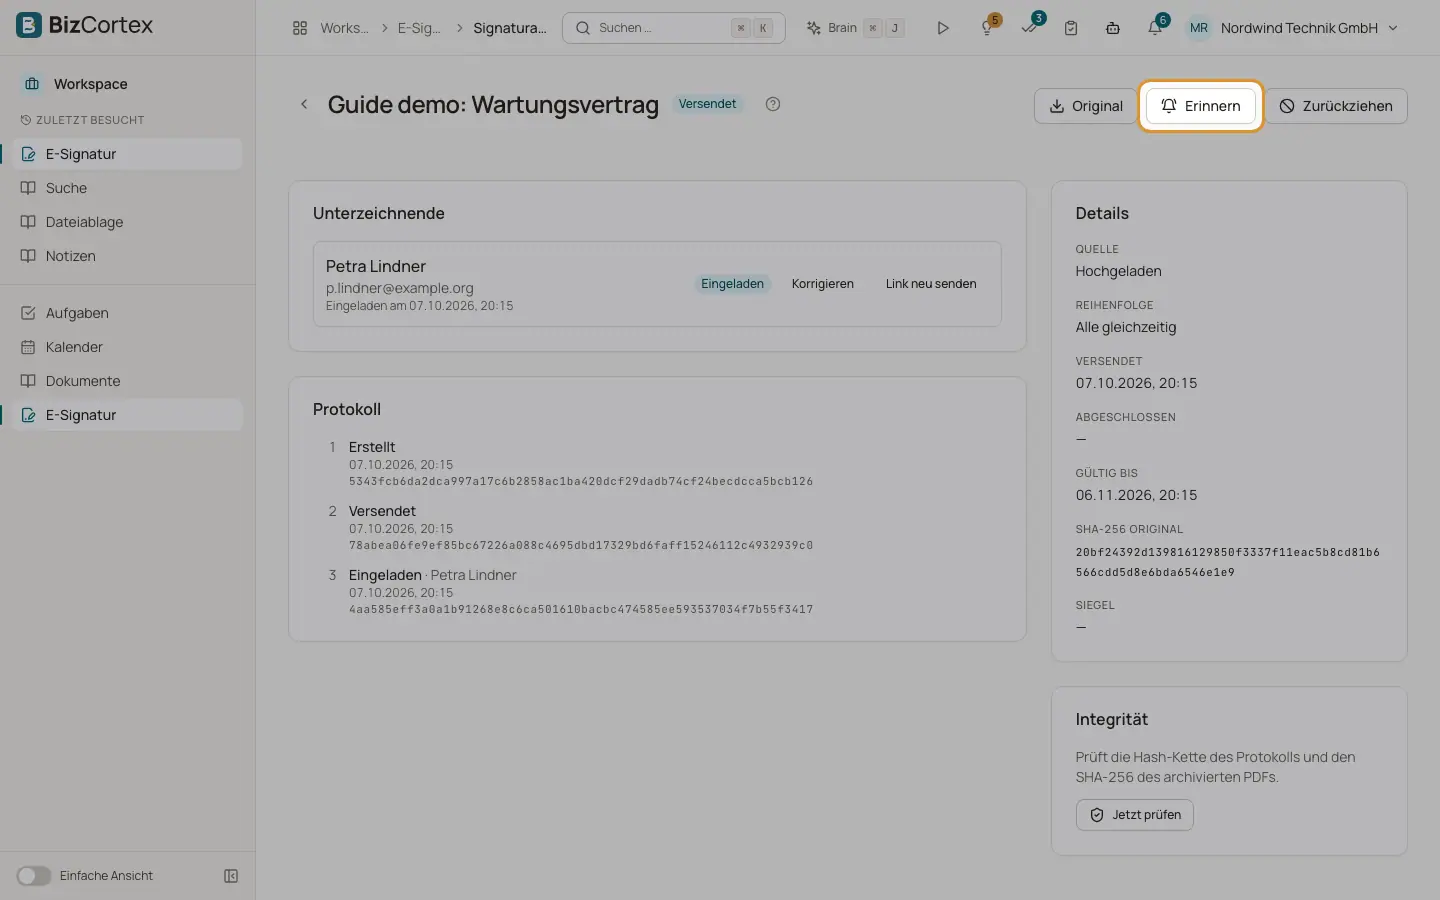This screenshot has width=1440, height=900.
Task: Open the apps grid icon in breadcrumb
Action: click(x=299, y=28)
